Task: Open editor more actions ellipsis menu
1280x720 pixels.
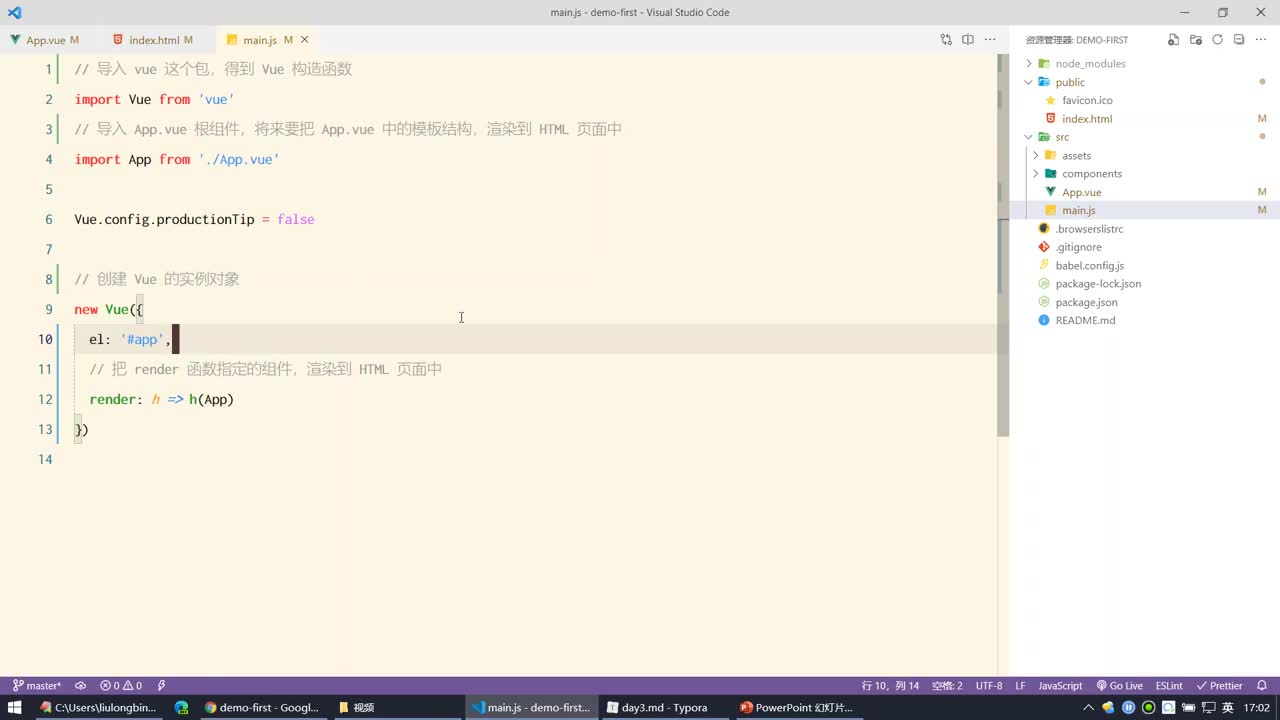Action: (x=990, y=40)
